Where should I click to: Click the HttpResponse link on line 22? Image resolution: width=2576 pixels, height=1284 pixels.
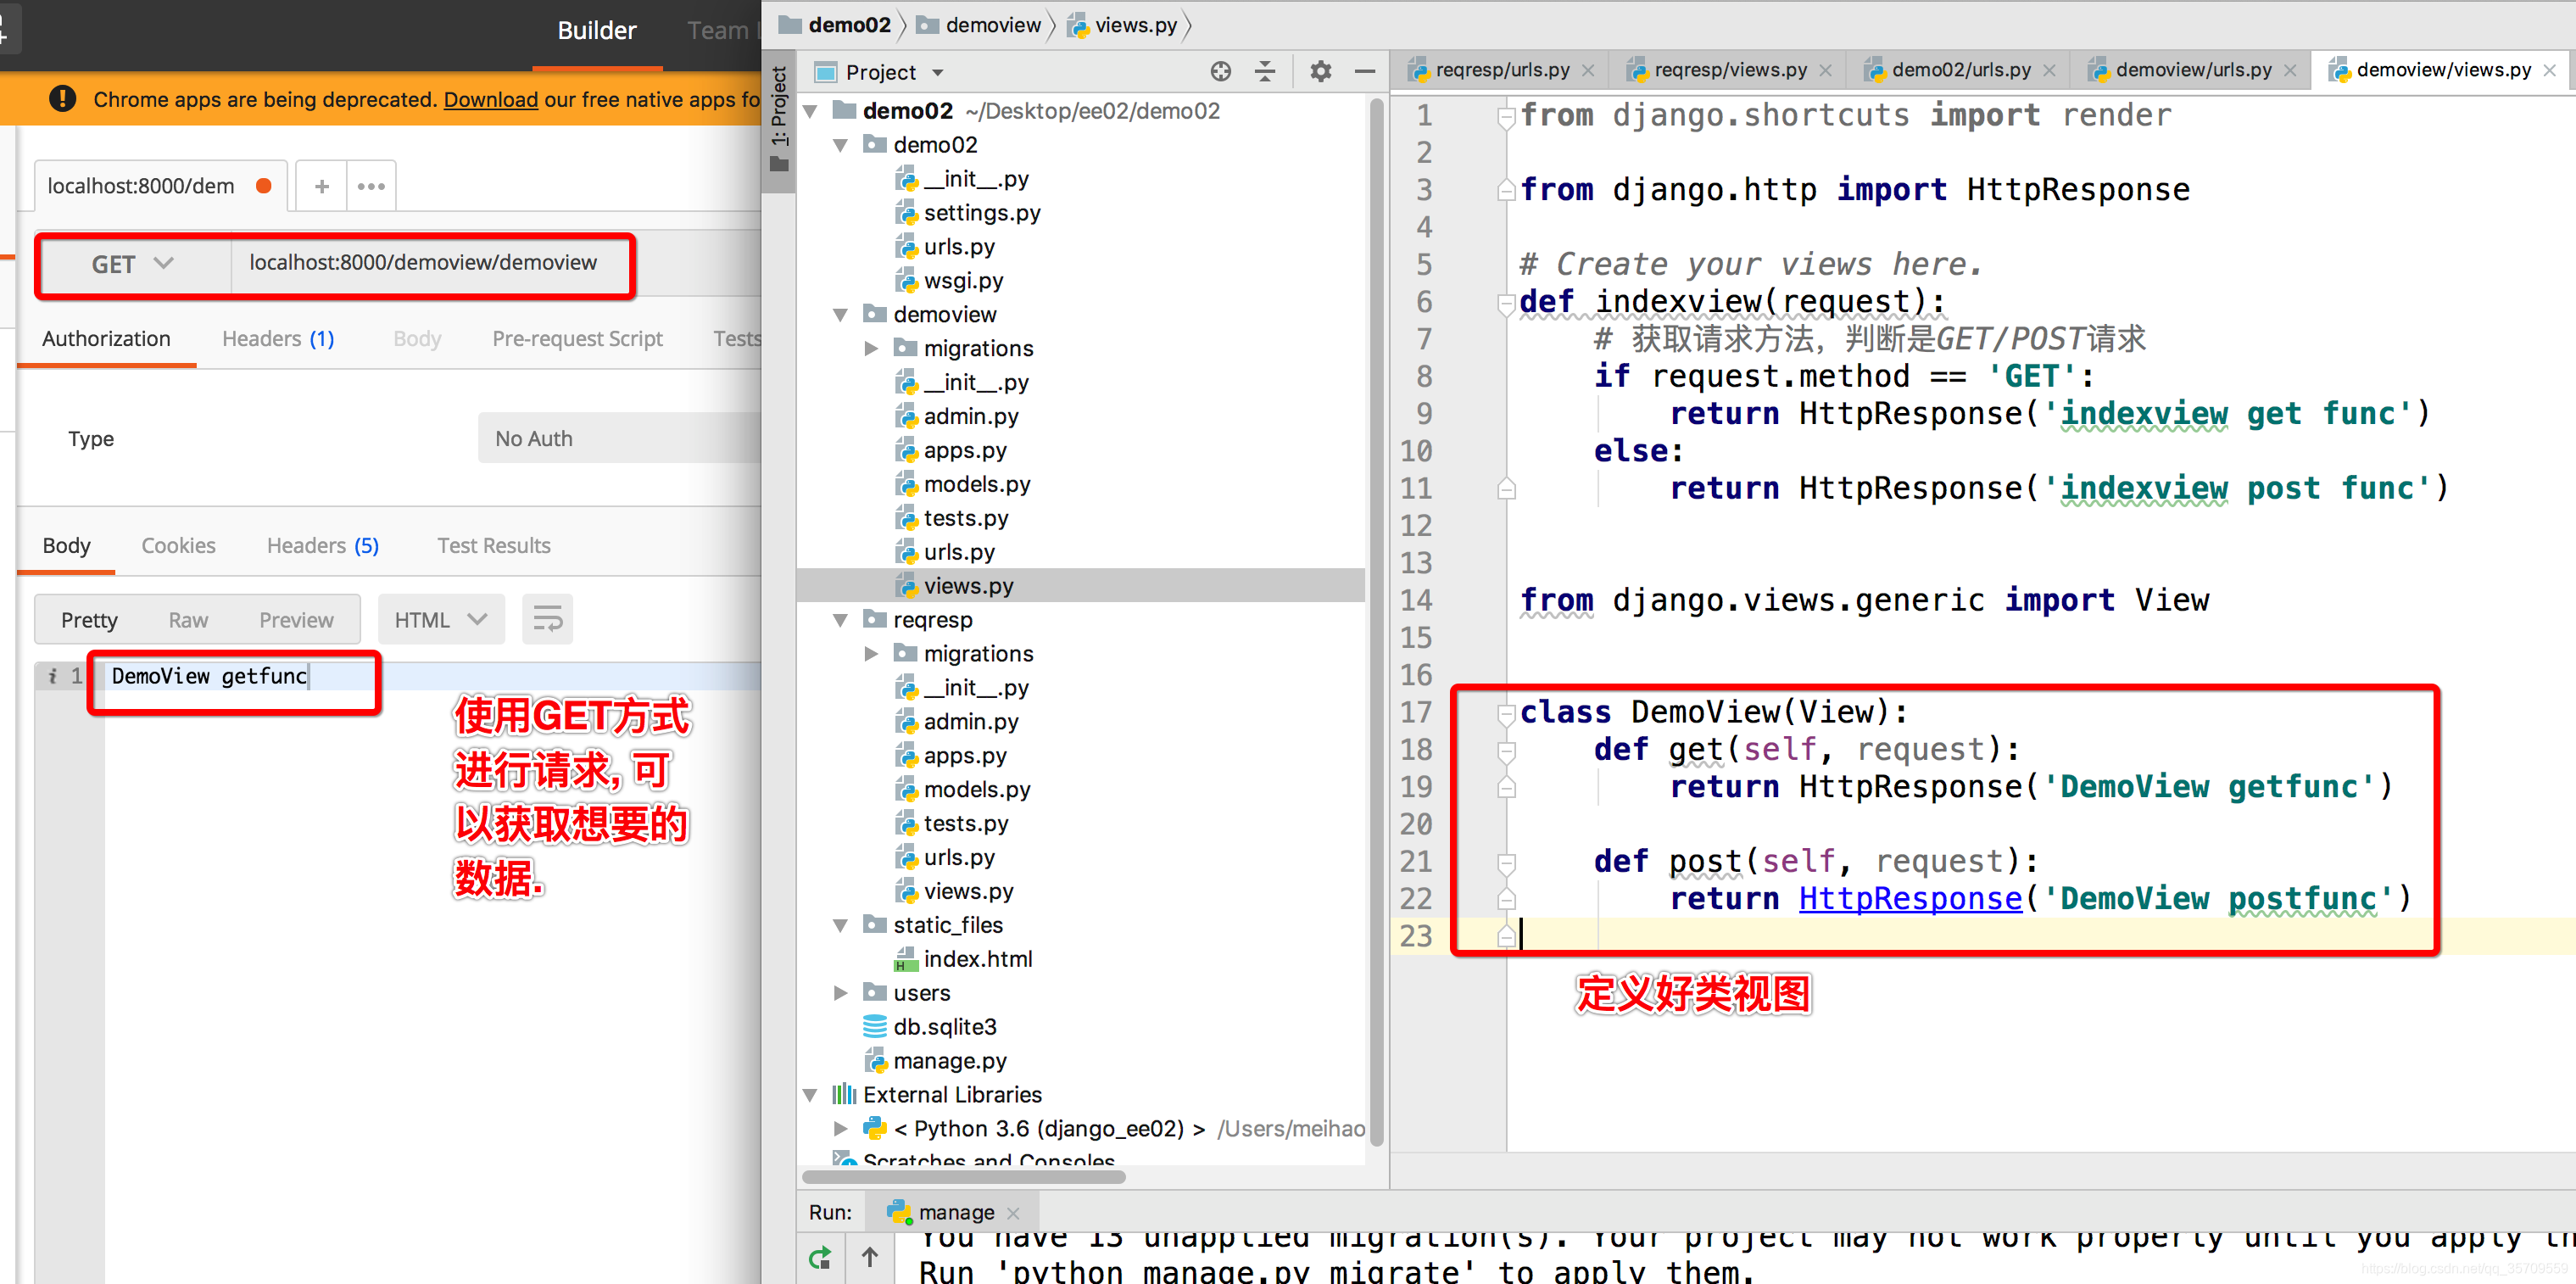pos(1910,897)
